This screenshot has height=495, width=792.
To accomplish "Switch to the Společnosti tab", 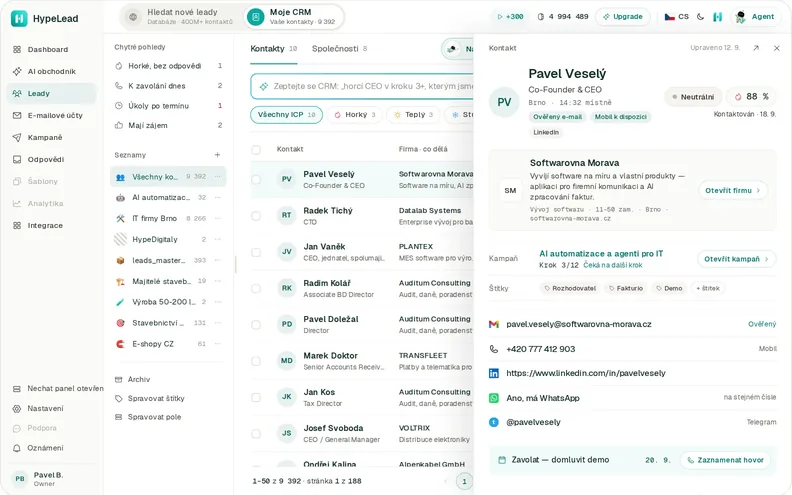I will (x=339, y=49).
